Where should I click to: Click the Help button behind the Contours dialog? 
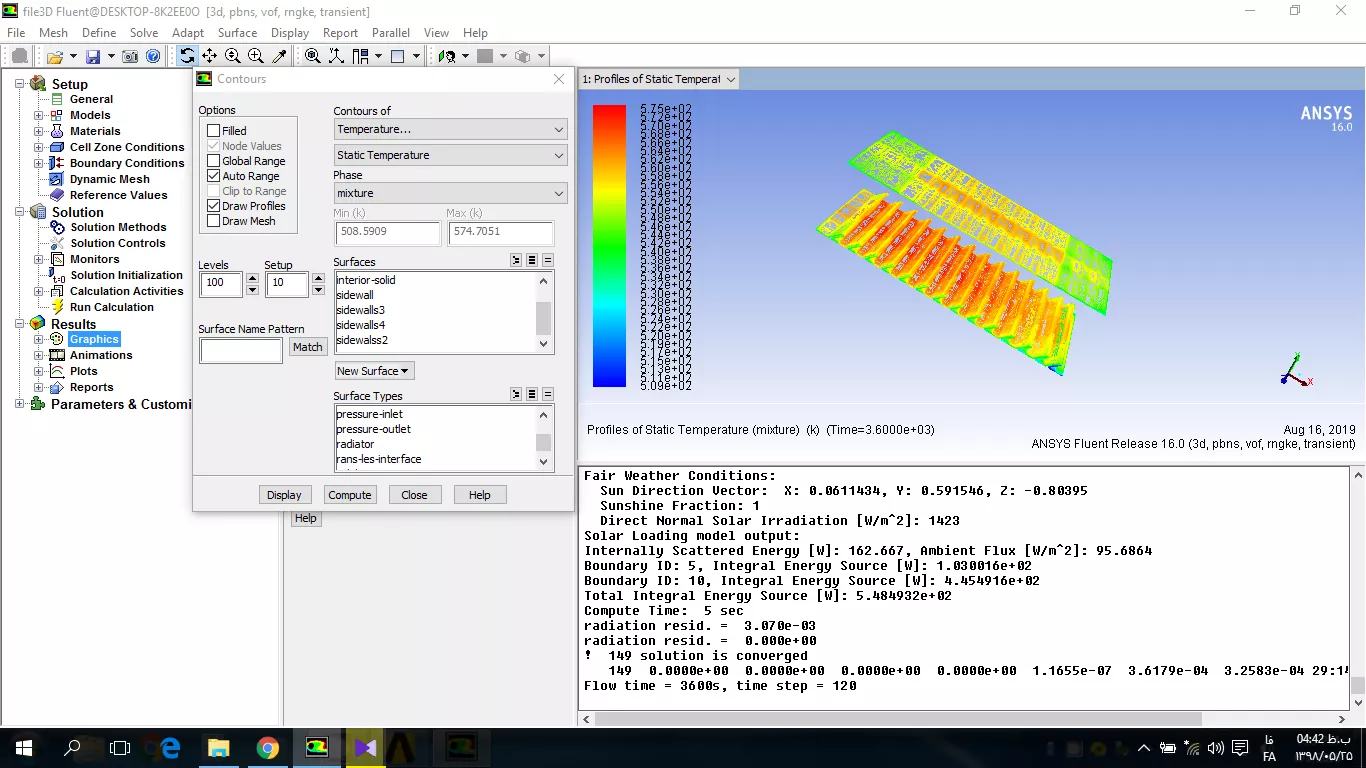pos(306,518)
